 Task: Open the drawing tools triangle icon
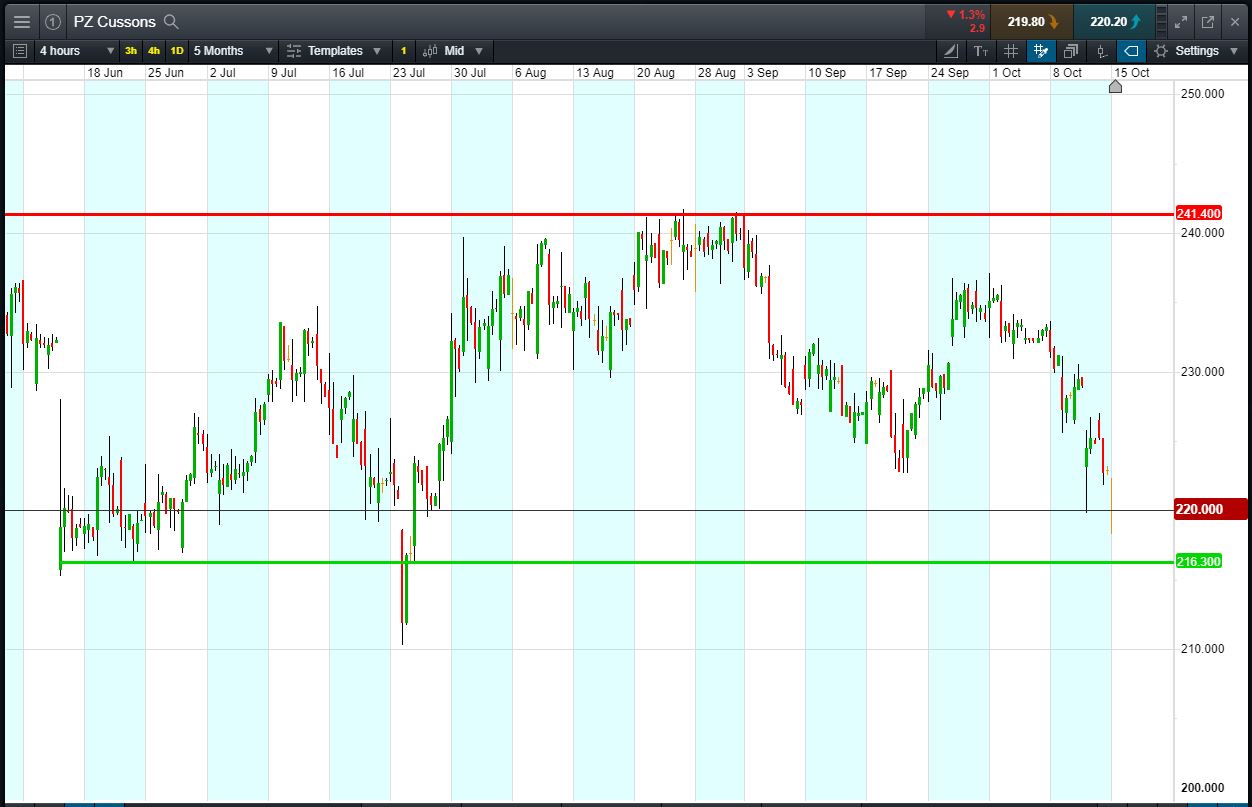[x=950, y=51]
